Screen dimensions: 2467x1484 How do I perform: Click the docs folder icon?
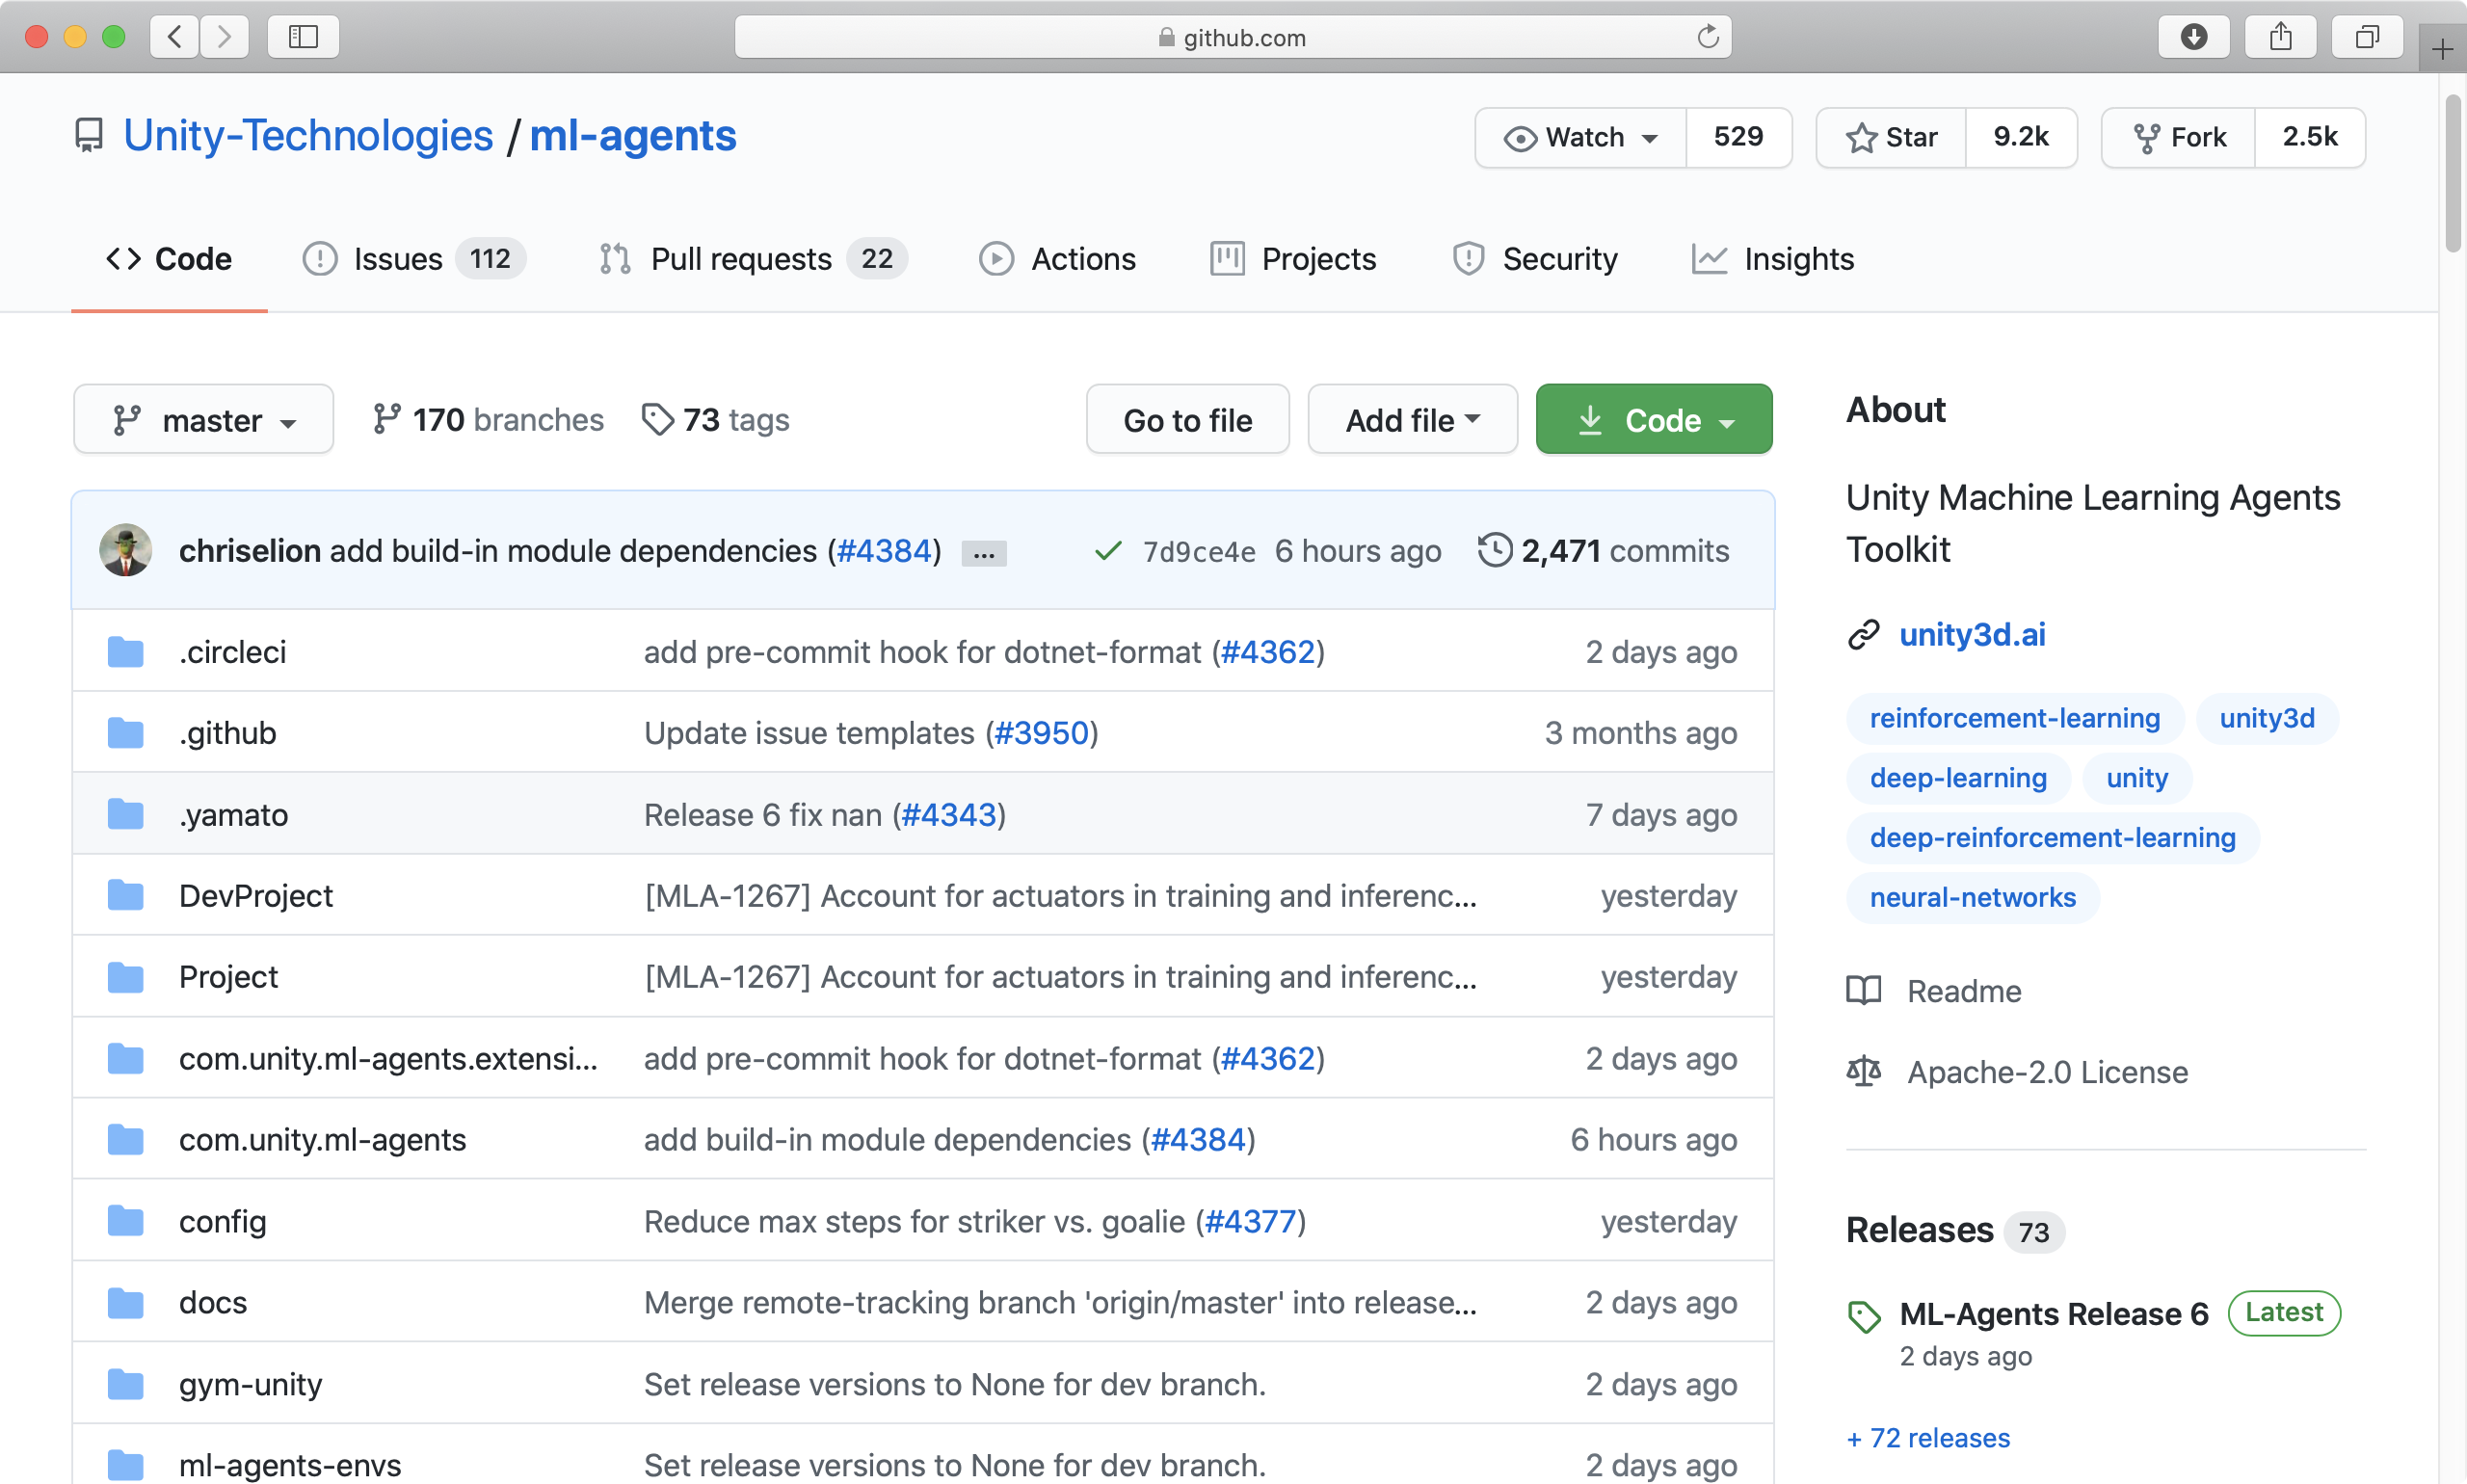click(126, 1303)
